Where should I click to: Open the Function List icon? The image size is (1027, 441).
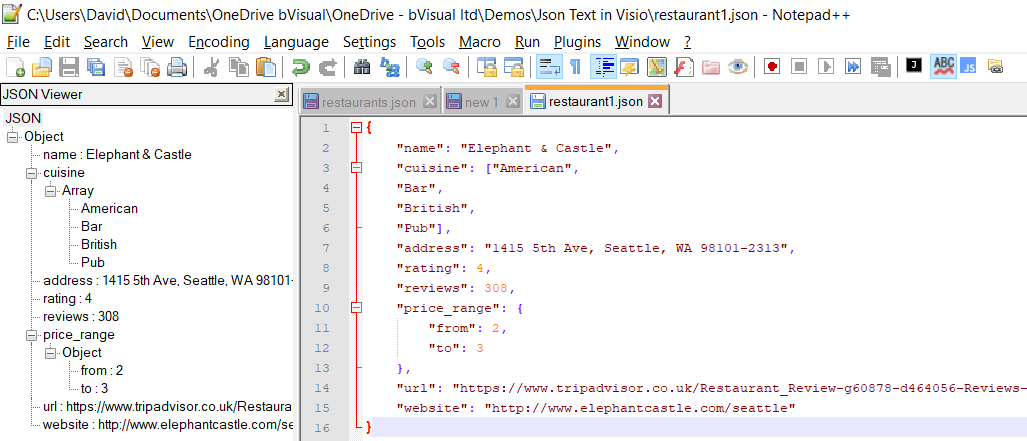684,67
